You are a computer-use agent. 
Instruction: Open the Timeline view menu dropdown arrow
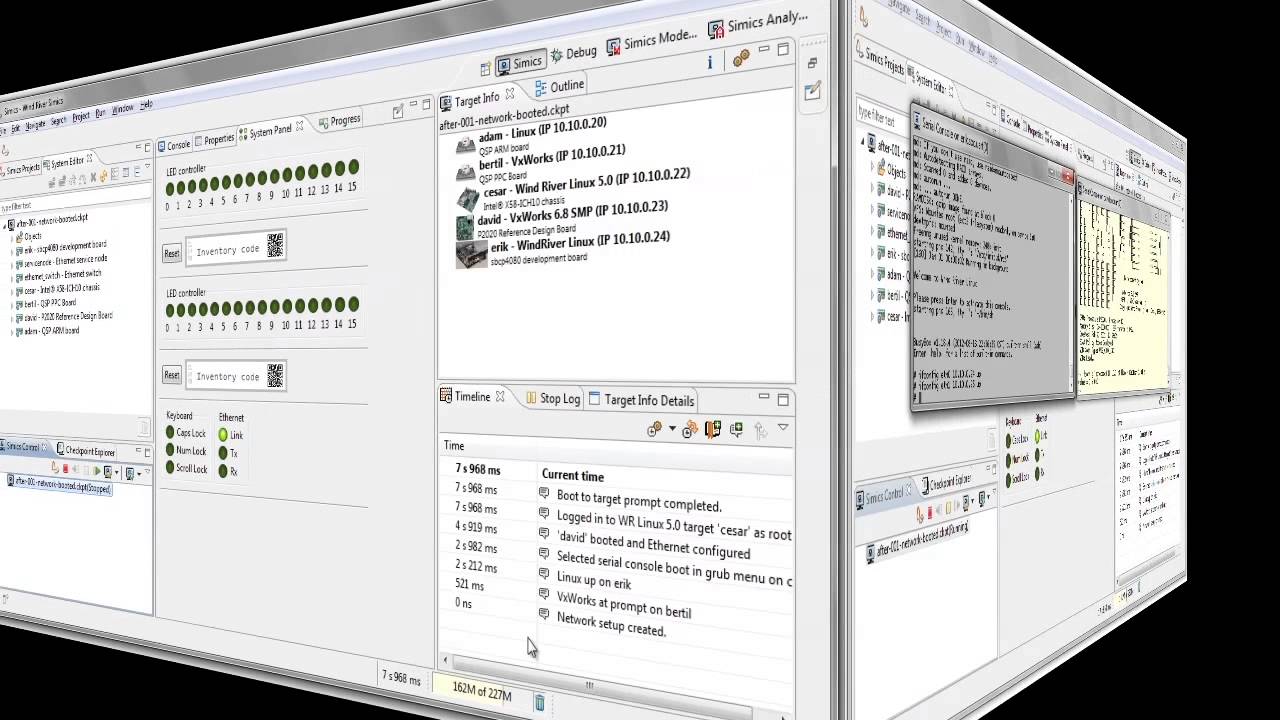pos(783,428)
